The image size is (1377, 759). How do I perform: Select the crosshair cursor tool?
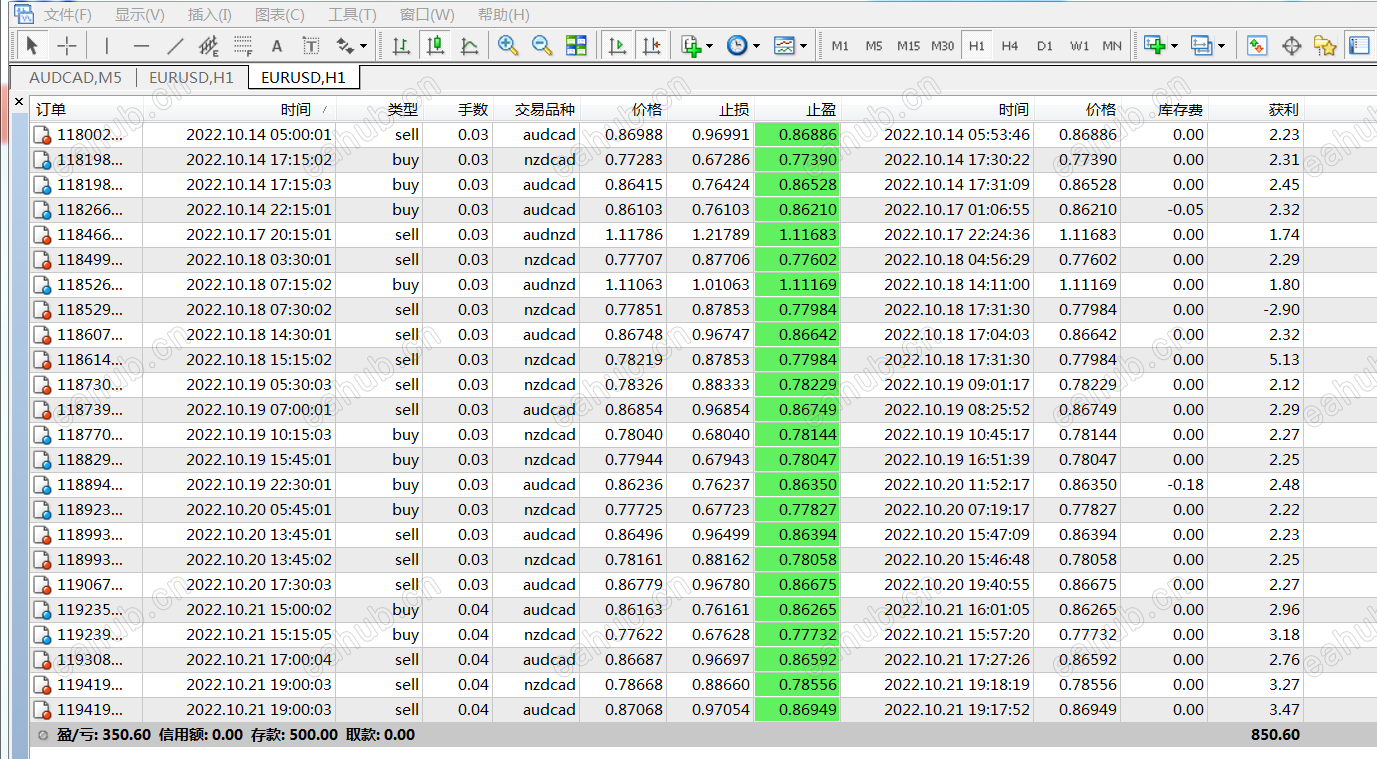coord(66,46)
